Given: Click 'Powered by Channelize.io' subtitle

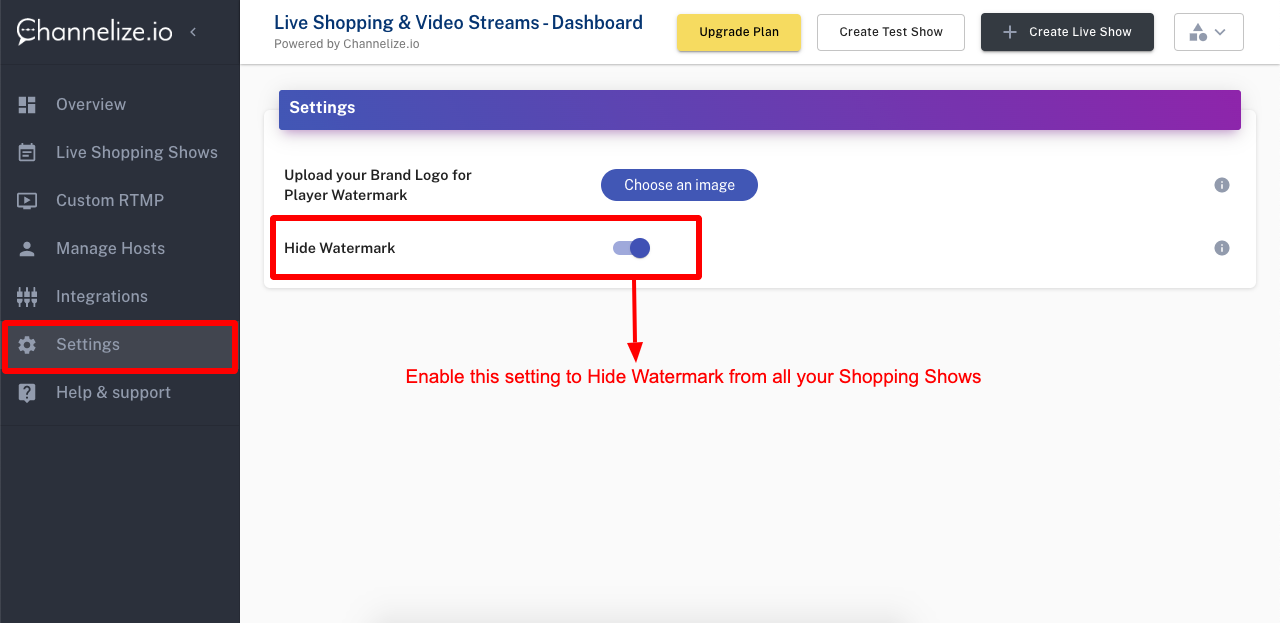Looking at the screenshot, I should 347,44.
